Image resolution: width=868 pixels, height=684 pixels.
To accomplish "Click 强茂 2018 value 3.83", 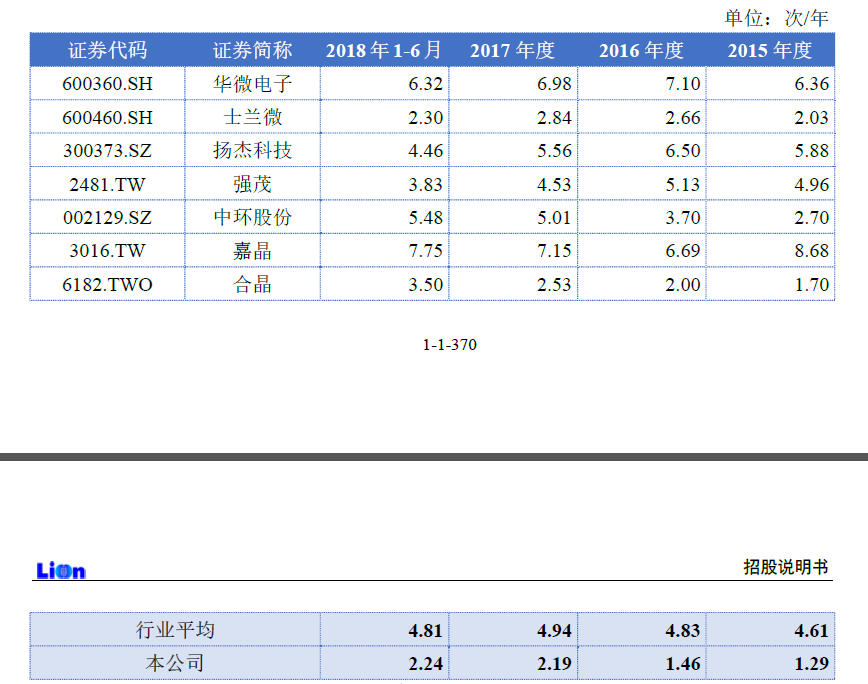I will (426, 184).
